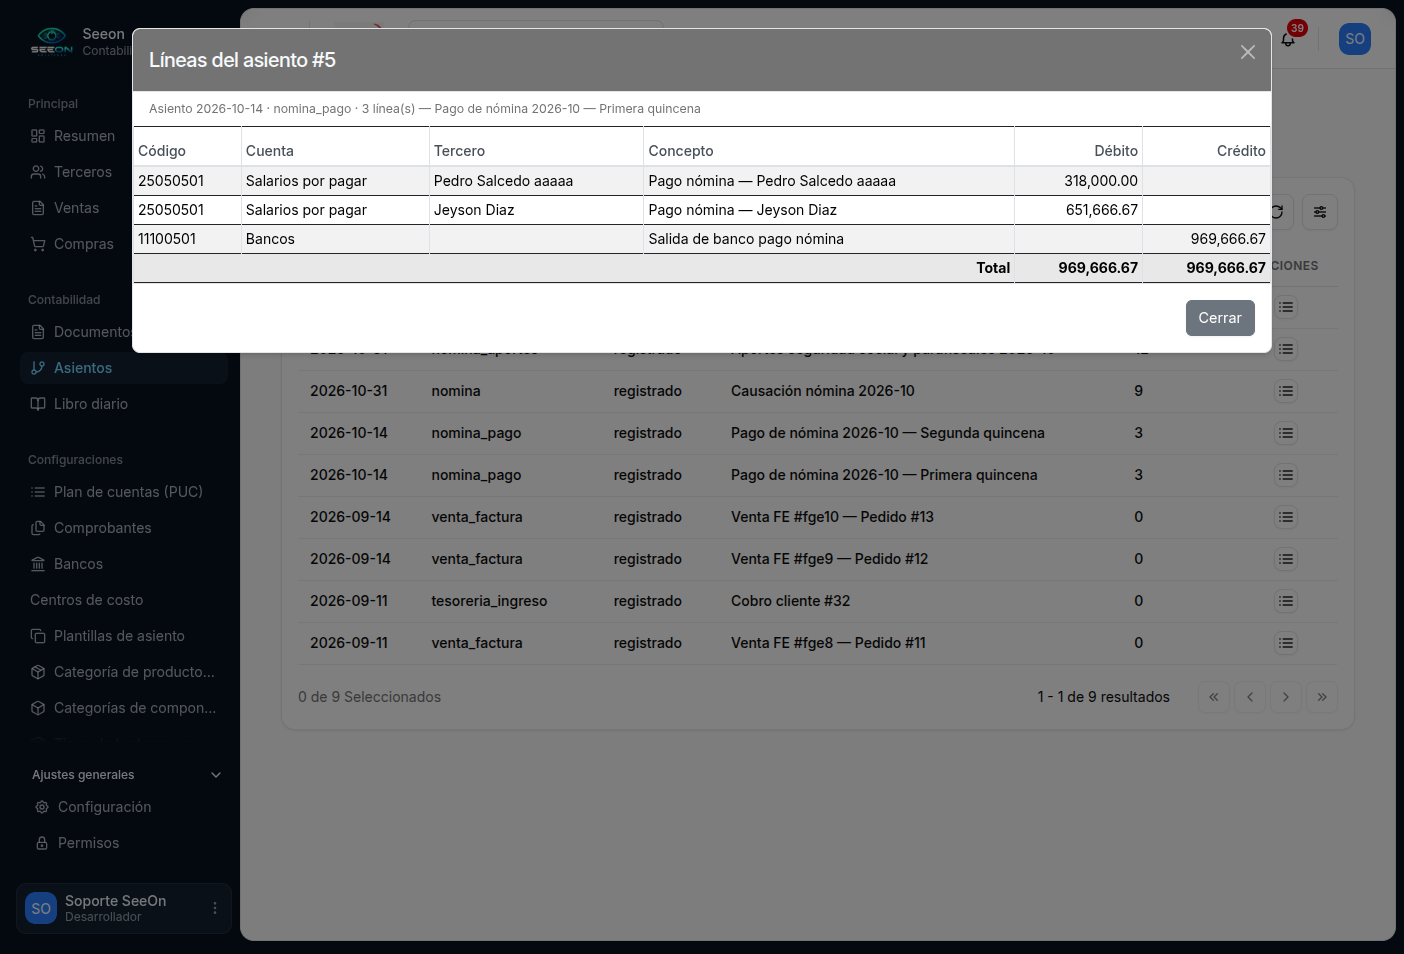Go to previous results page

click(1250, 697)
